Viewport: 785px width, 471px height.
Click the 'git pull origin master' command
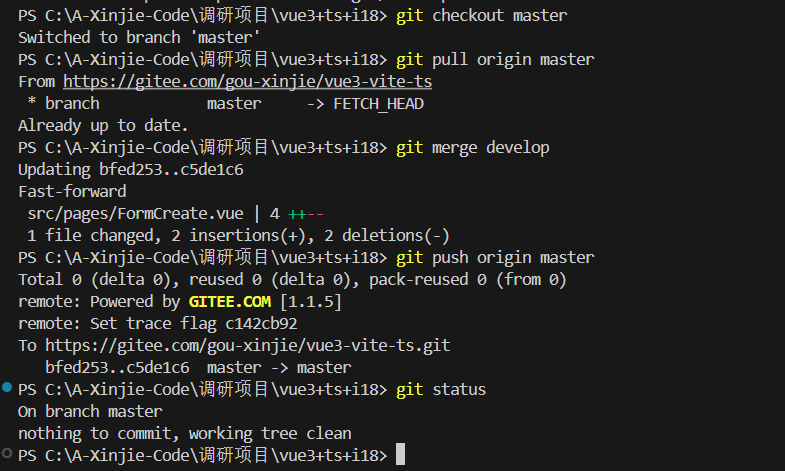coord(494,60)
